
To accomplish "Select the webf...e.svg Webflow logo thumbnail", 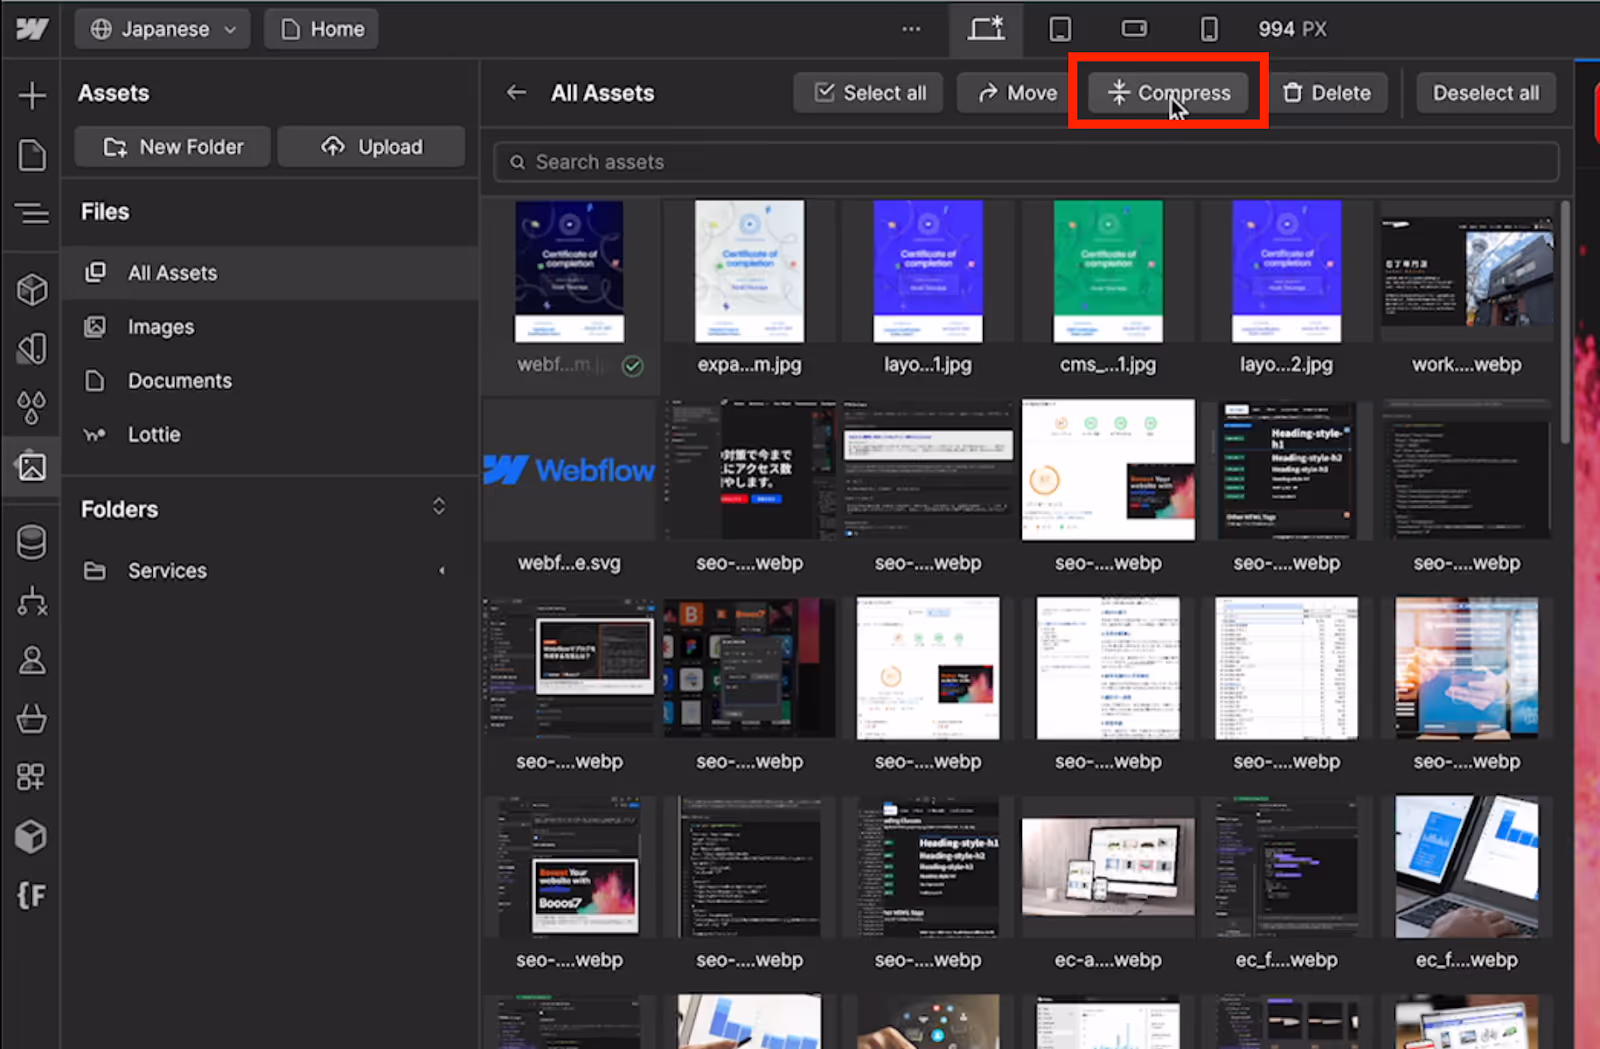I will click(x=569, y=470).
